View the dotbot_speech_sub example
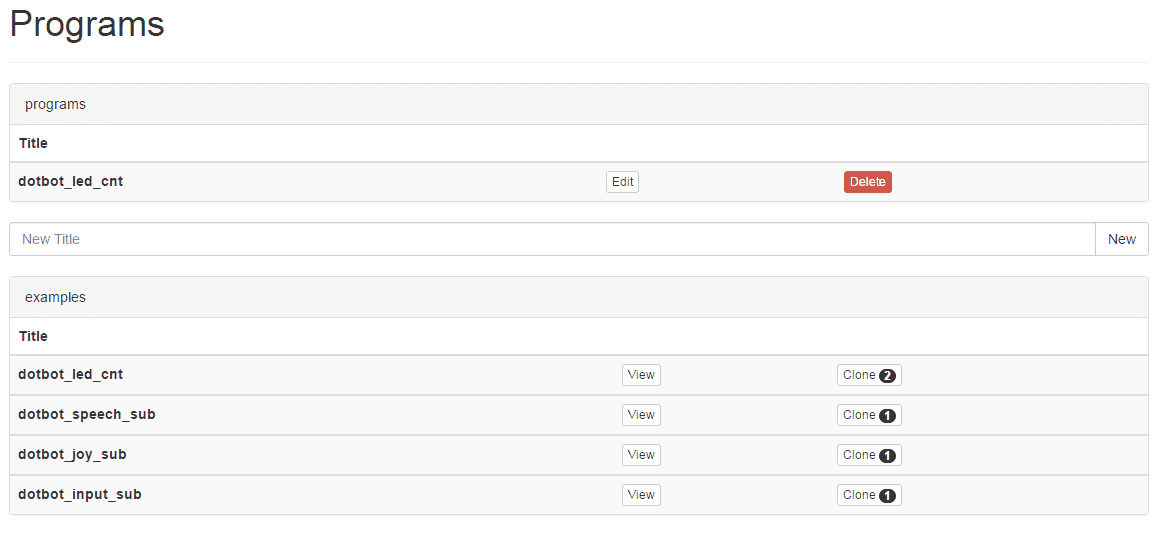Viewport: 1167px width, 538px height. [x=641, y=415]
